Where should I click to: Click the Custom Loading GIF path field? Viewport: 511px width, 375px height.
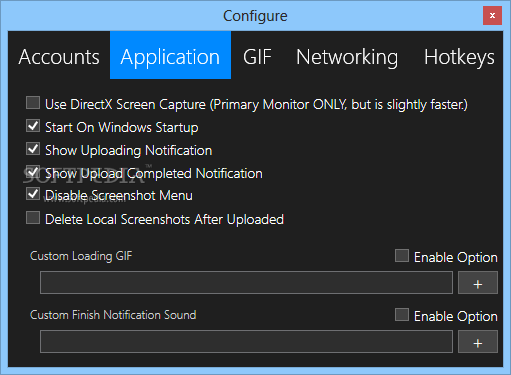point(246,283)
